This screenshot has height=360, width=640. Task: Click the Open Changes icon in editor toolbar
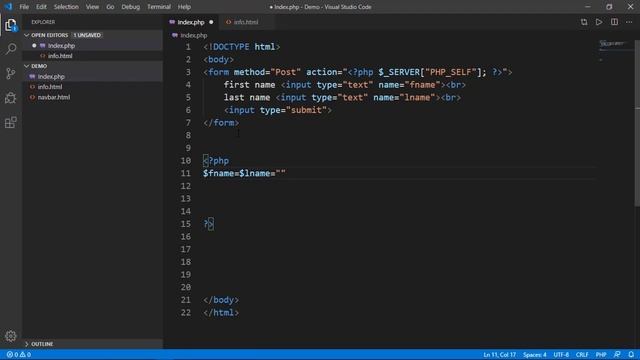coord(584,22)
